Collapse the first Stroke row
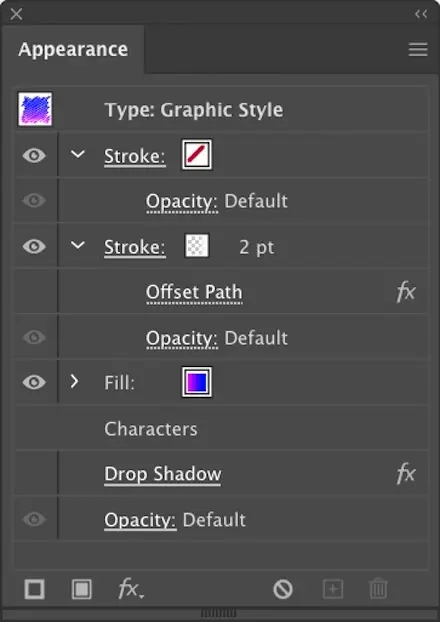The image size is (440, 622). point(78,154)
